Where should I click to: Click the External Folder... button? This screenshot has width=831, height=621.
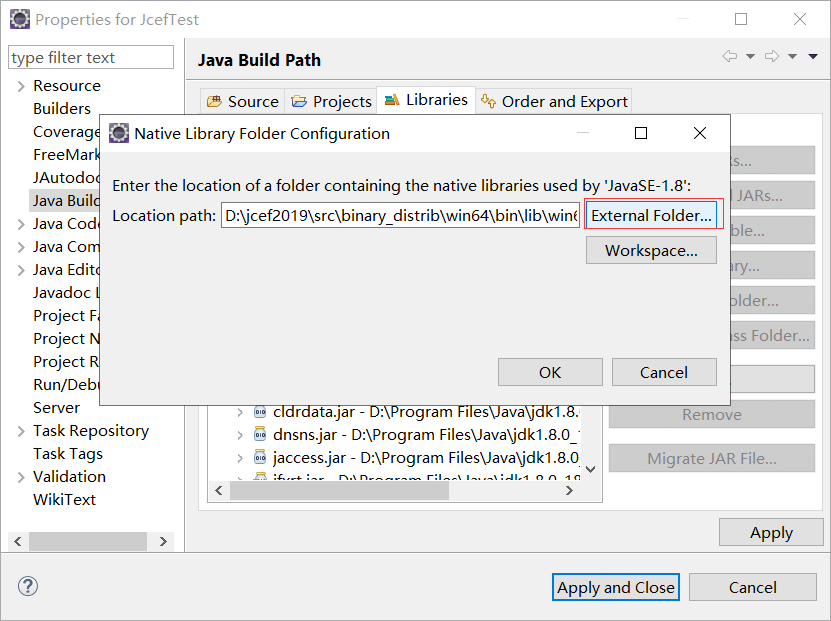(652, 215)
